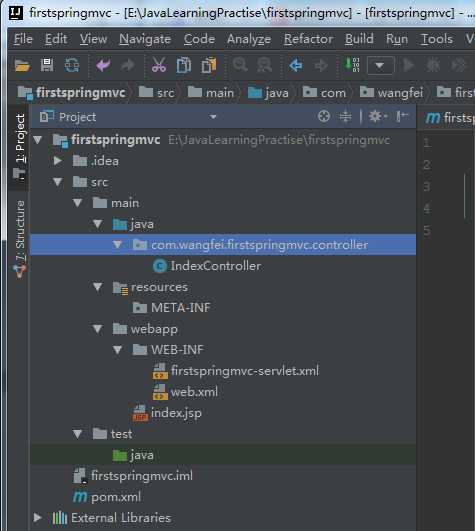Viewport: 475px width, 531px height.
Task: Click java breadcrumb in navigation bar
Action: coord(268,92)
